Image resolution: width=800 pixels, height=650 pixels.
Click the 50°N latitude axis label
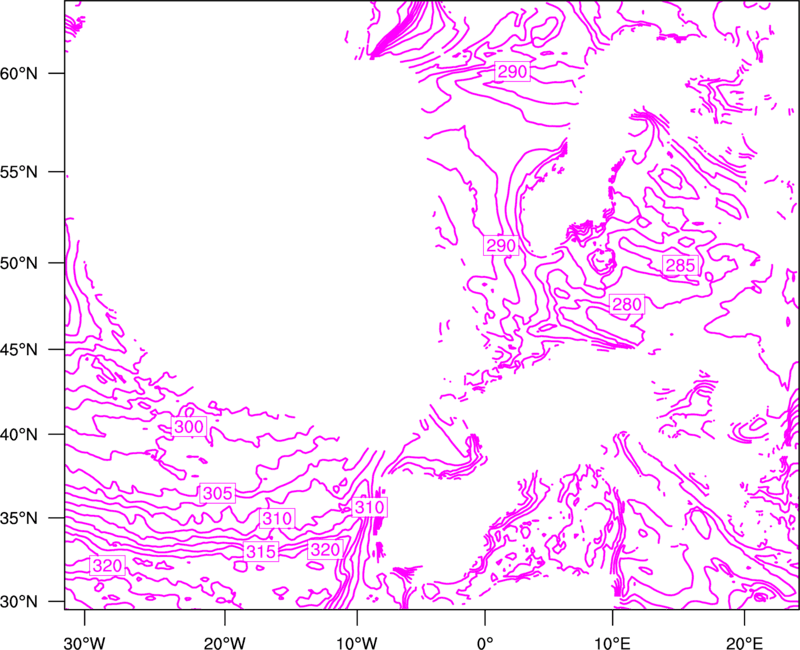[x=19, y=263]
